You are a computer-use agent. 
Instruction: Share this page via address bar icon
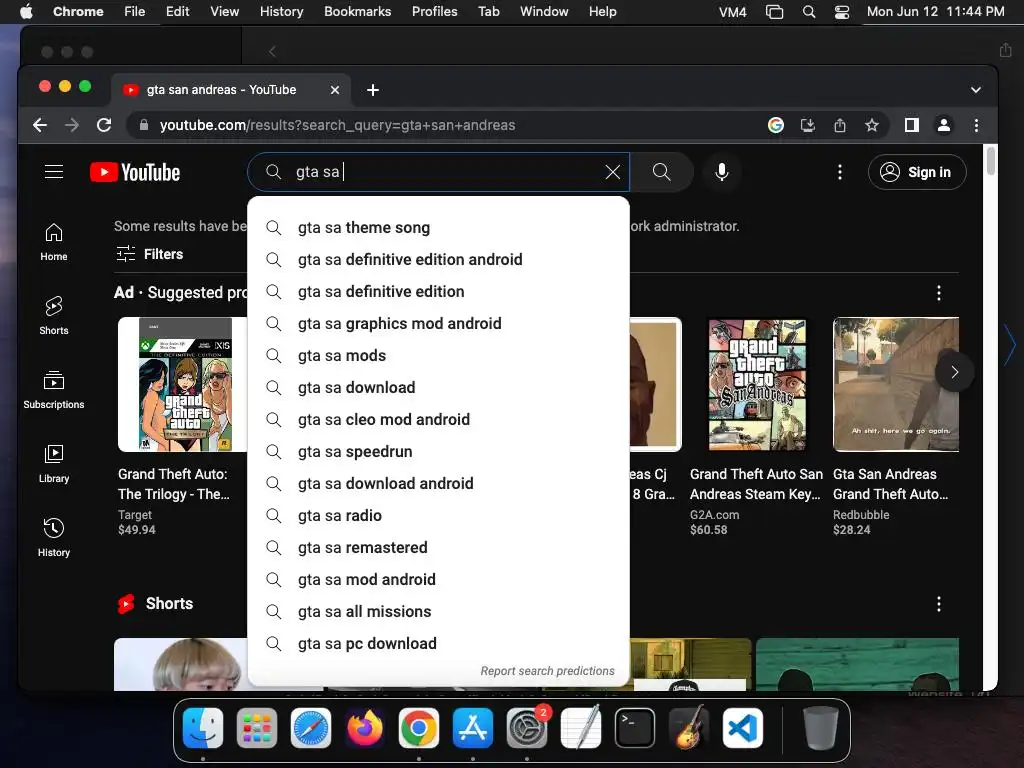[x=840, y=125]
